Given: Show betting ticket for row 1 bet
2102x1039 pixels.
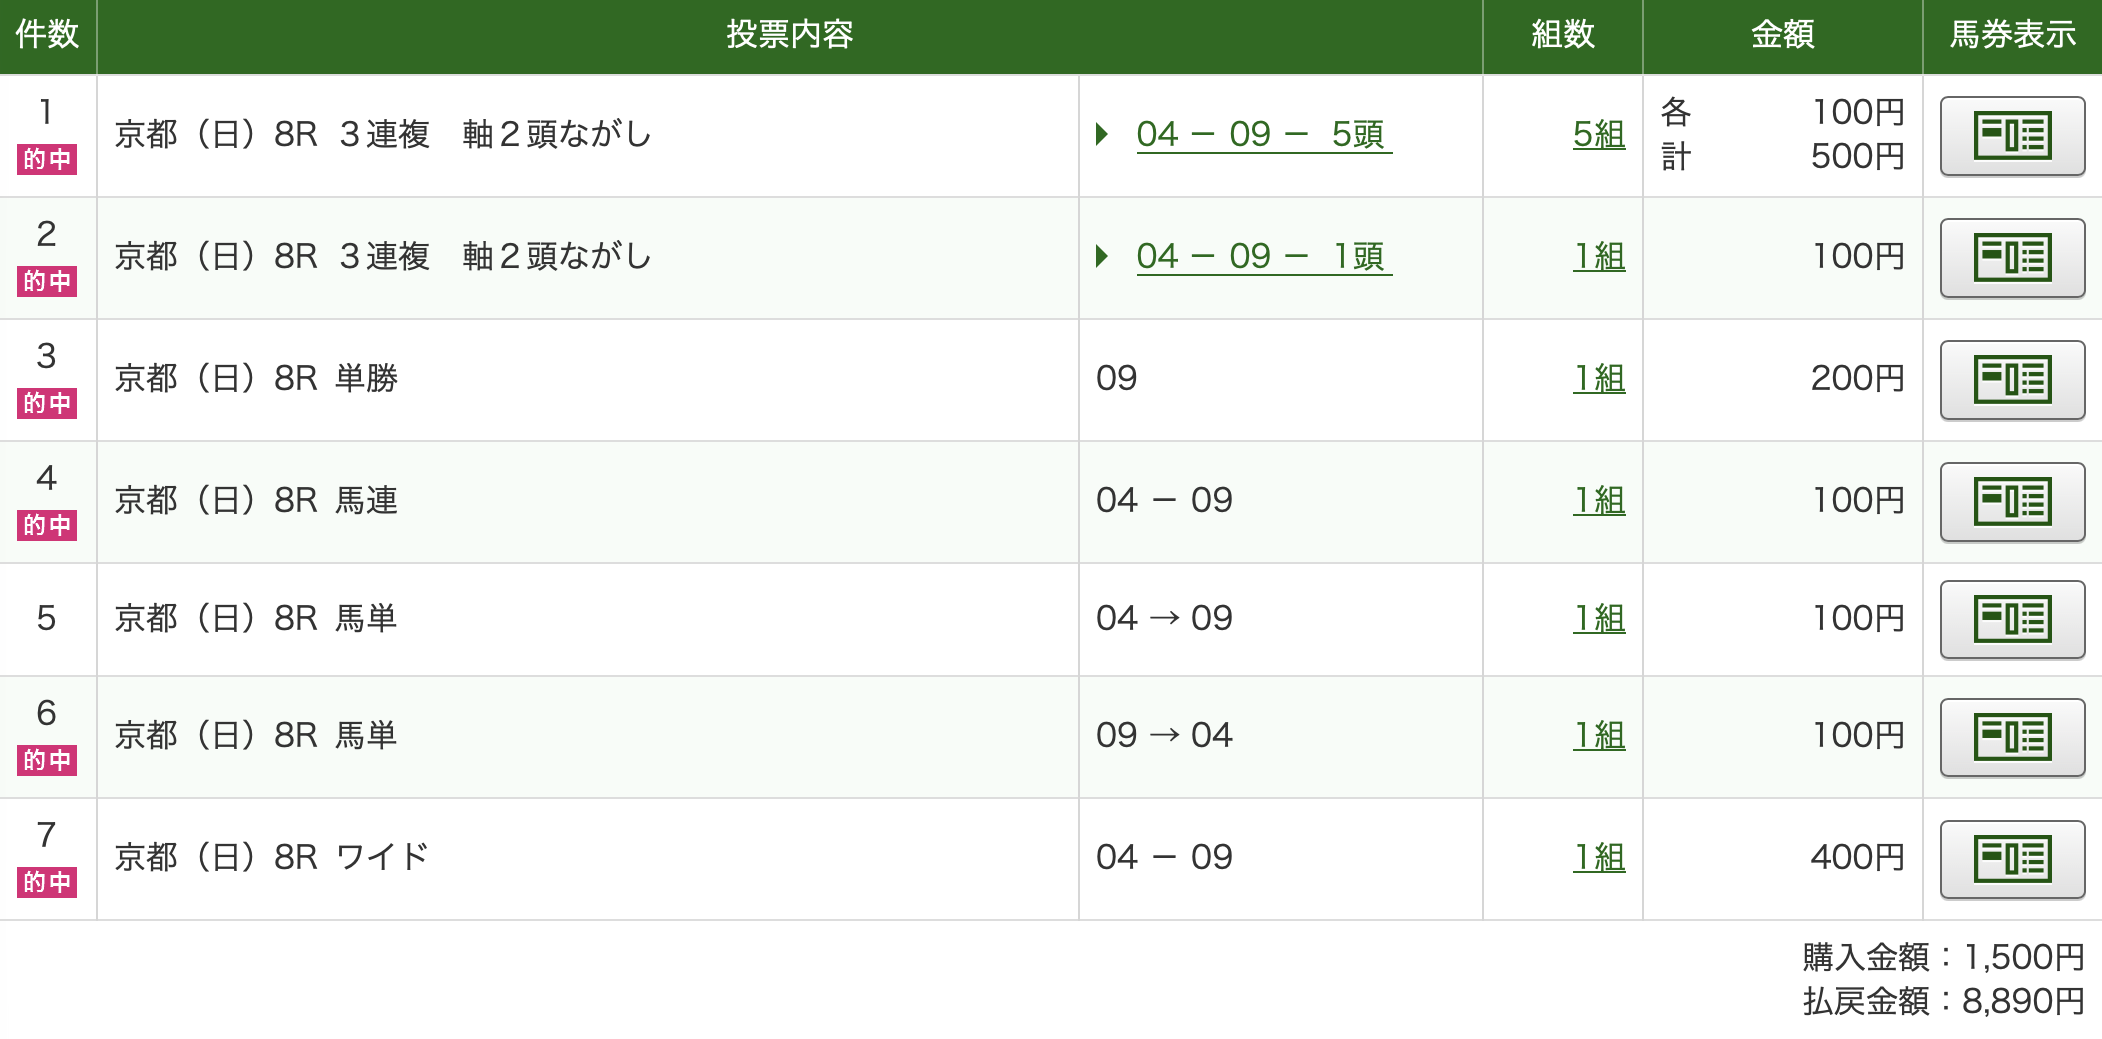Looking at the screenshot, I should tap(2011, 136).
